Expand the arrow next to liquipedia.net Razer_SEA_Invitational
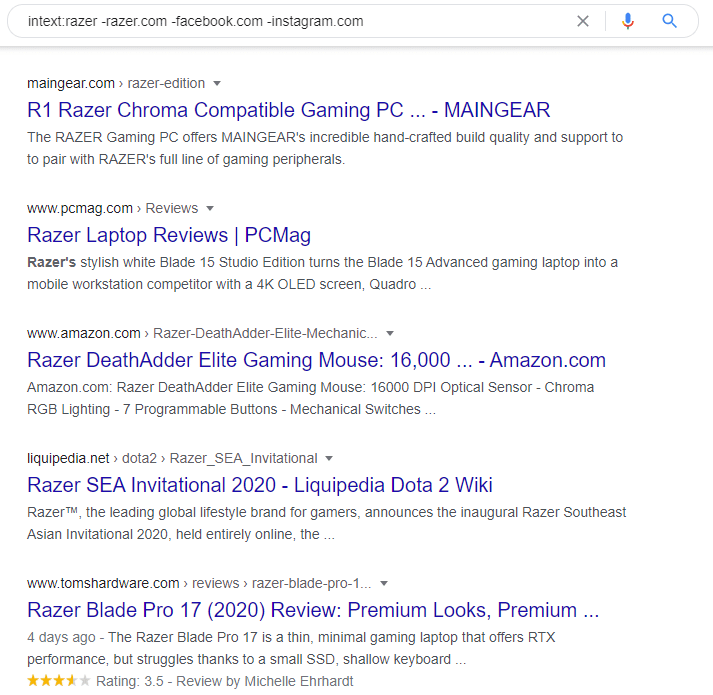Image resolution: width=713 pixels, height=695 pixels. tap(329, 458)
